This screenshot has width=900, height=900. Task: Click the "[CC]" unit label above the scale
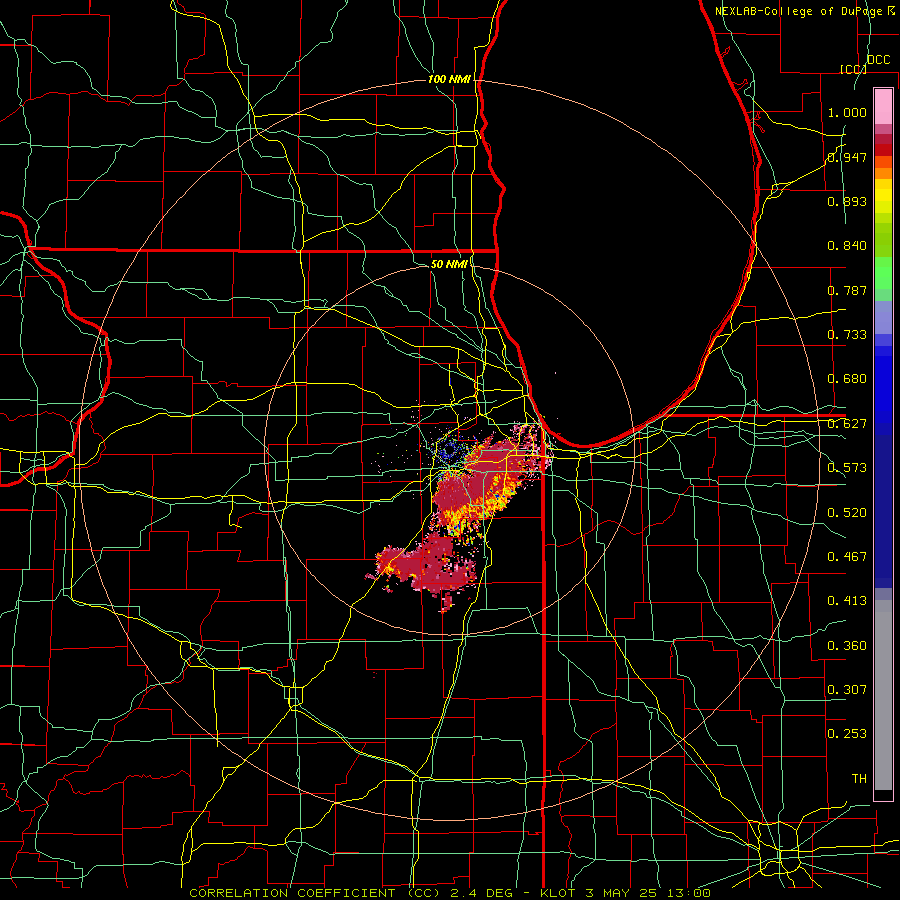tap(853, 69)
